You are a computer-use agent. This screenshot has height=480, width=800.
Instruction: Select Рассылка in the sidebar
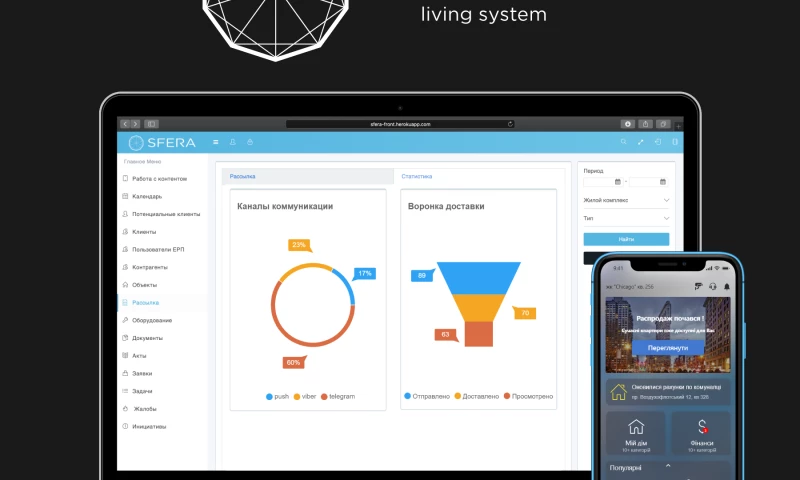pyautogui.click(x=162, y=302)
